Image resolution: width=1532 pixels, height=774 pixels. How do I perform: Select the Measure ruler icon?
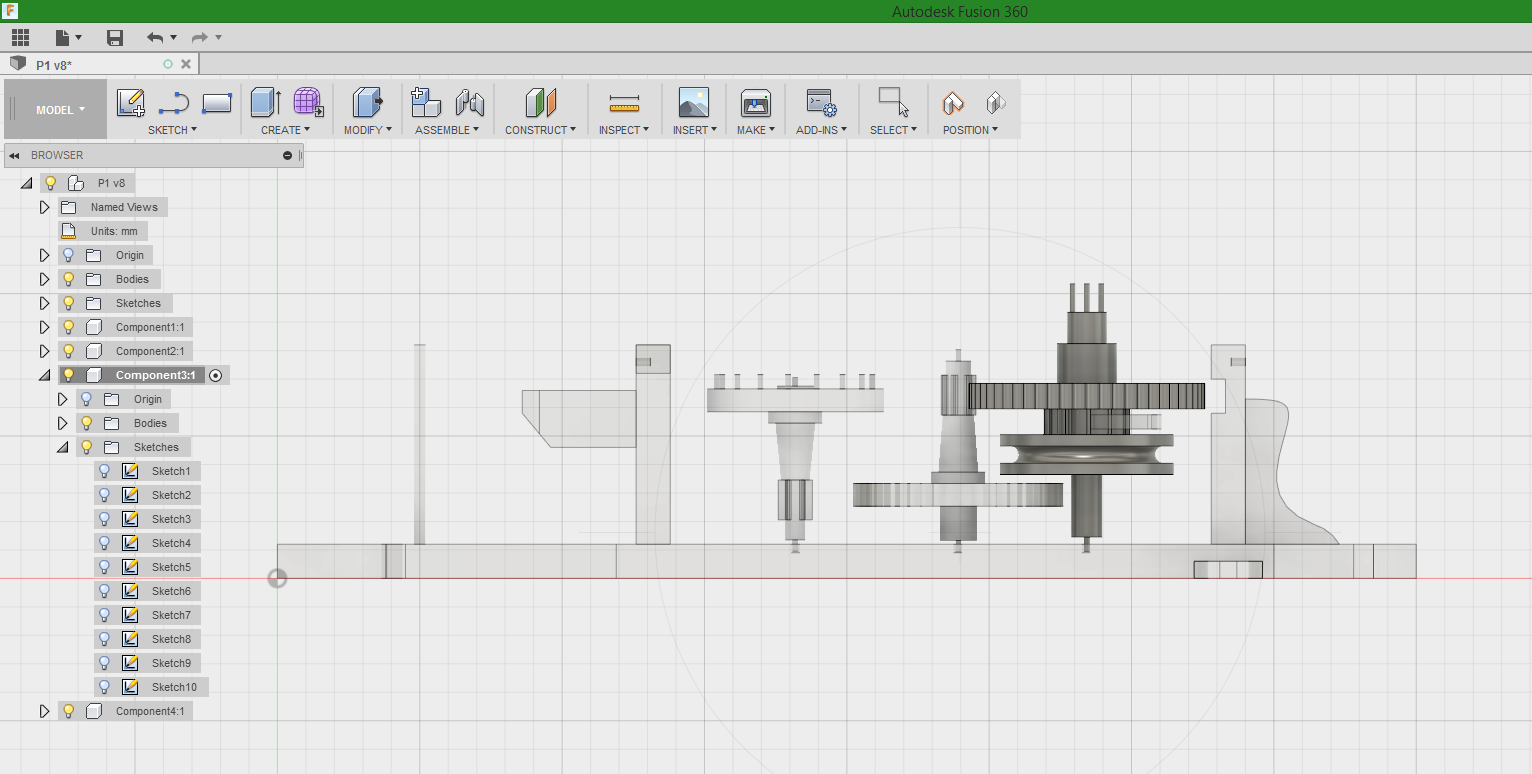[x=624, y=103]
